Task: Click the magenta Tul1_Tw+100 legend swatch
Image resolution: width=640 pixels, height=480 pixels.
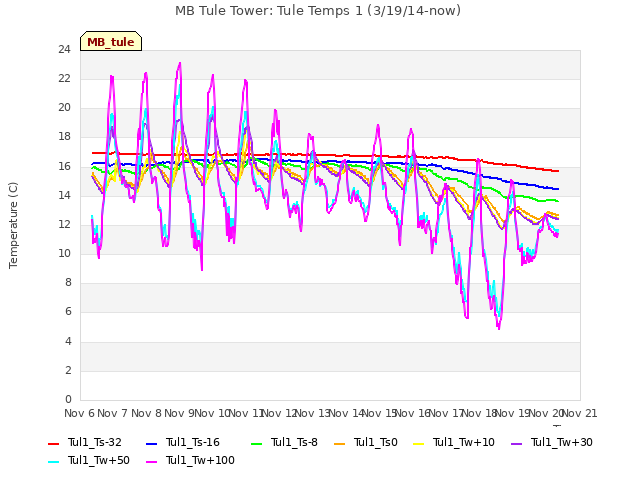Action: pyautogui.click(x=151, y=461)
